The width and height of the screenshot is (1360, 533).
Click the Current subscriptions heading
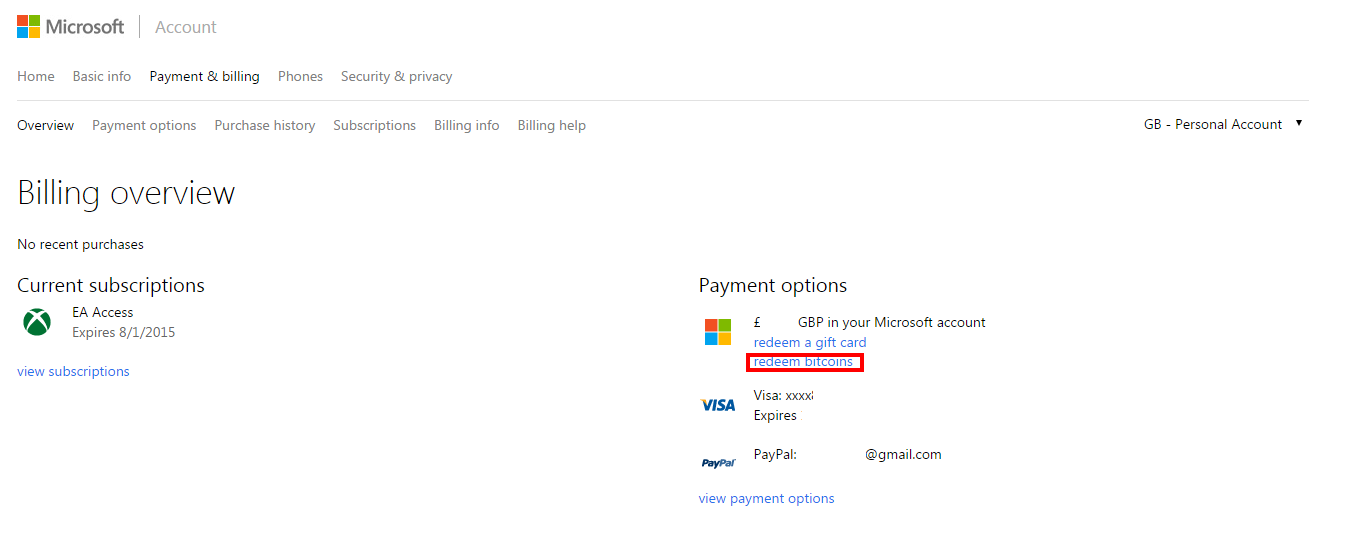pos(111,285)
